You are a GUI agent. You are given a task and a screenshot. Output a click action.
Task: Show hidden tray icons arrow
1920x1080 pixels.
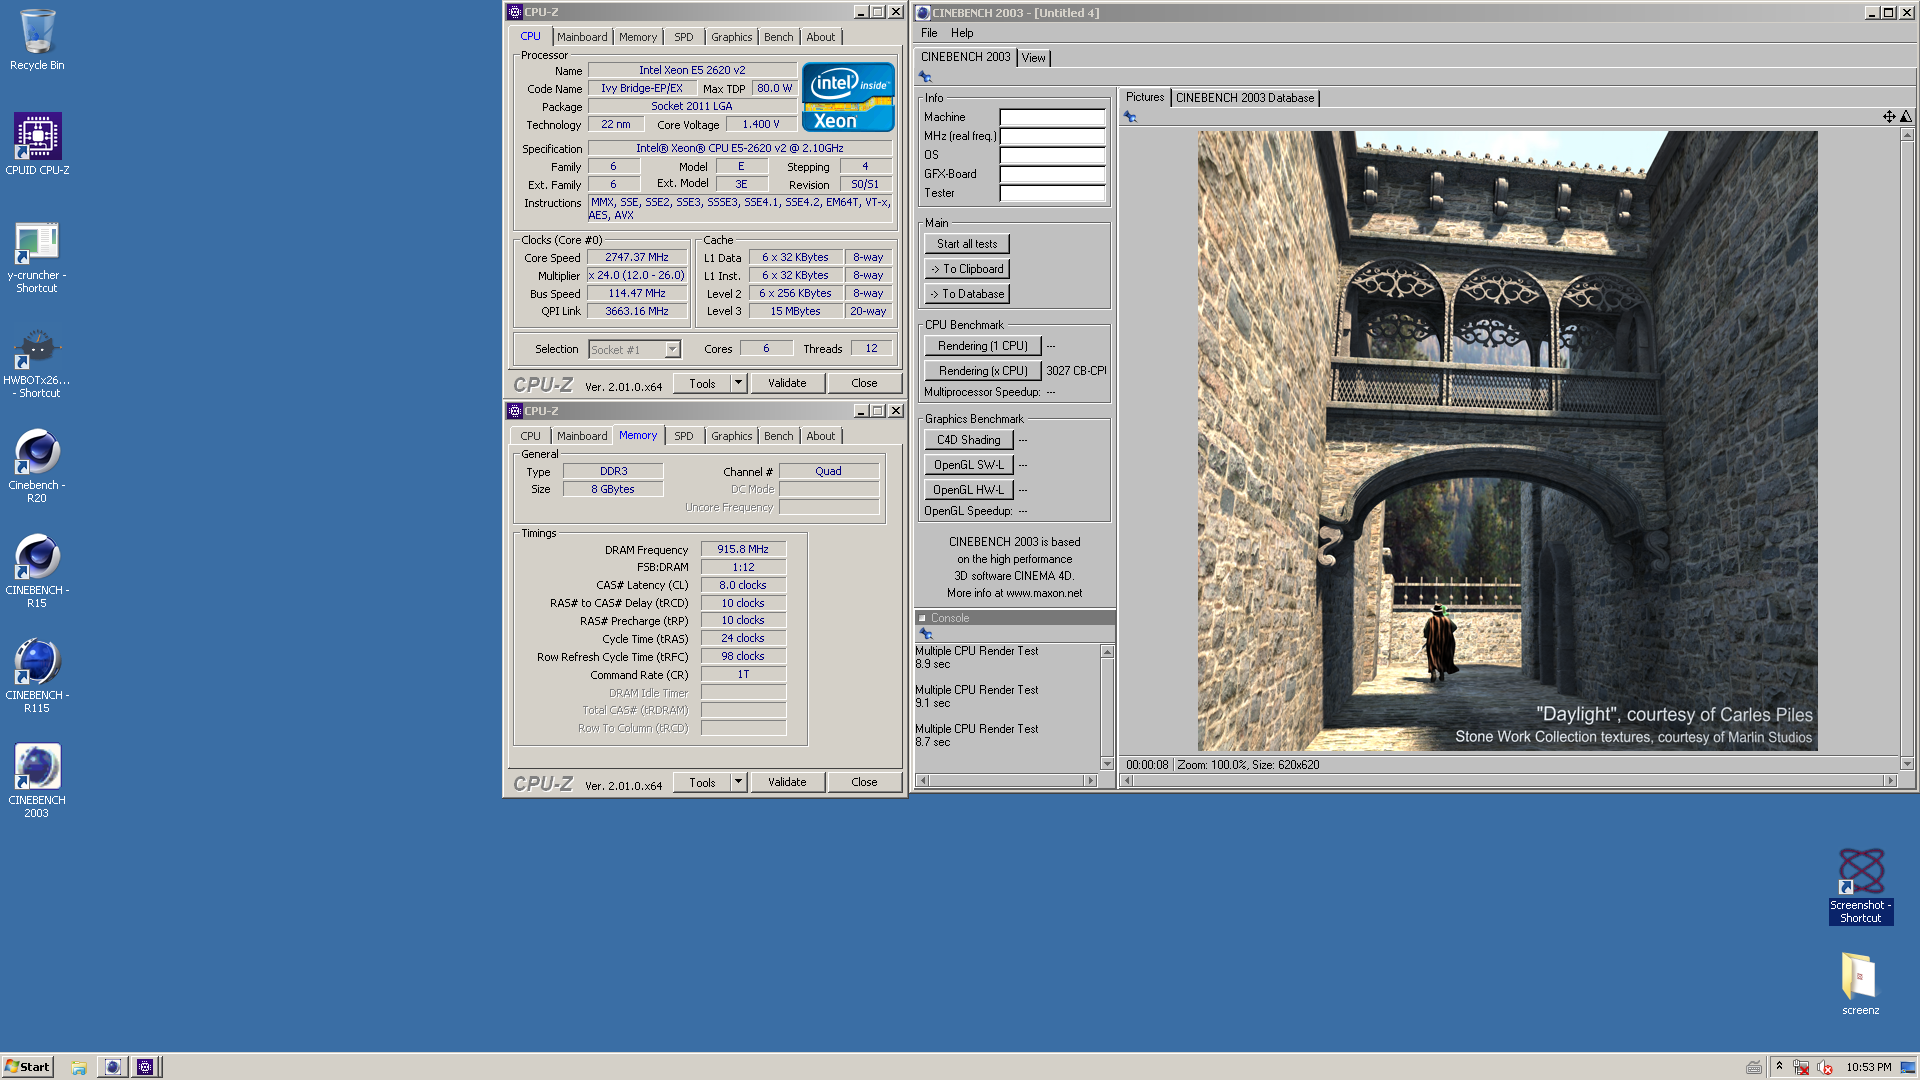coord(1779,1066)
